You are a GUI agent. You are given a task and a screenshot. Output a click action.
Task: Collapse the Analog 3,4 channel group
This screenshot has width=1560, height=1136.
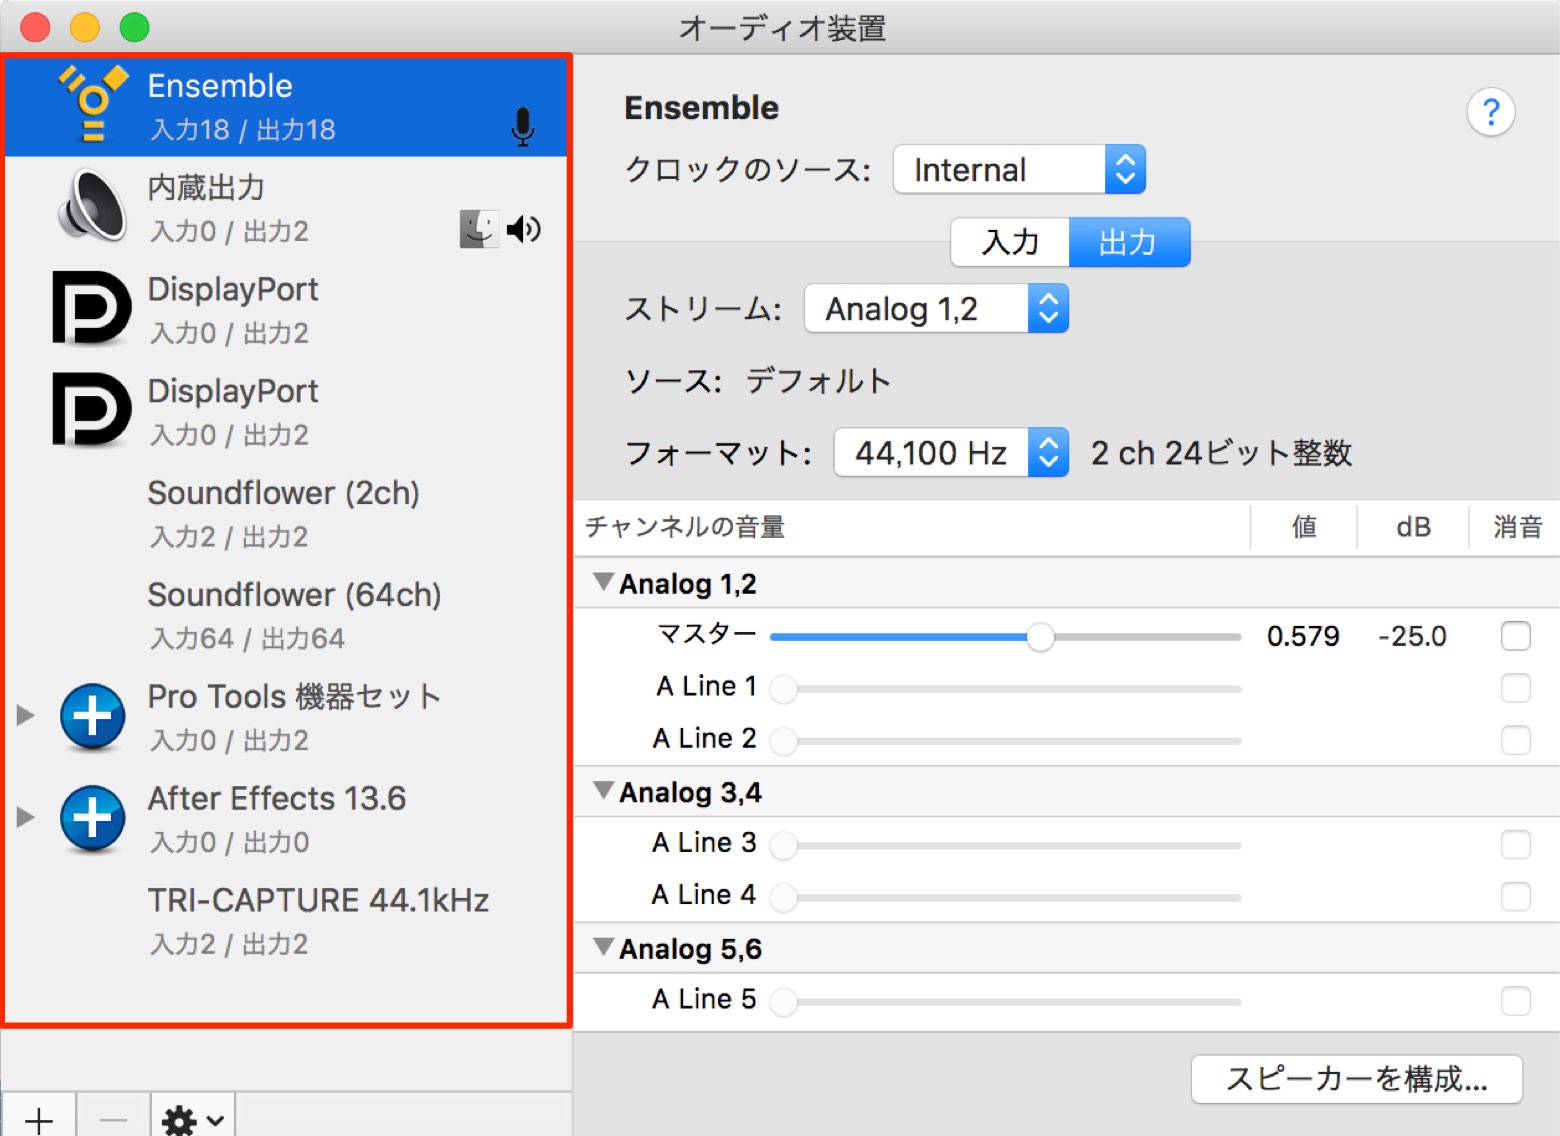point(603,791)
